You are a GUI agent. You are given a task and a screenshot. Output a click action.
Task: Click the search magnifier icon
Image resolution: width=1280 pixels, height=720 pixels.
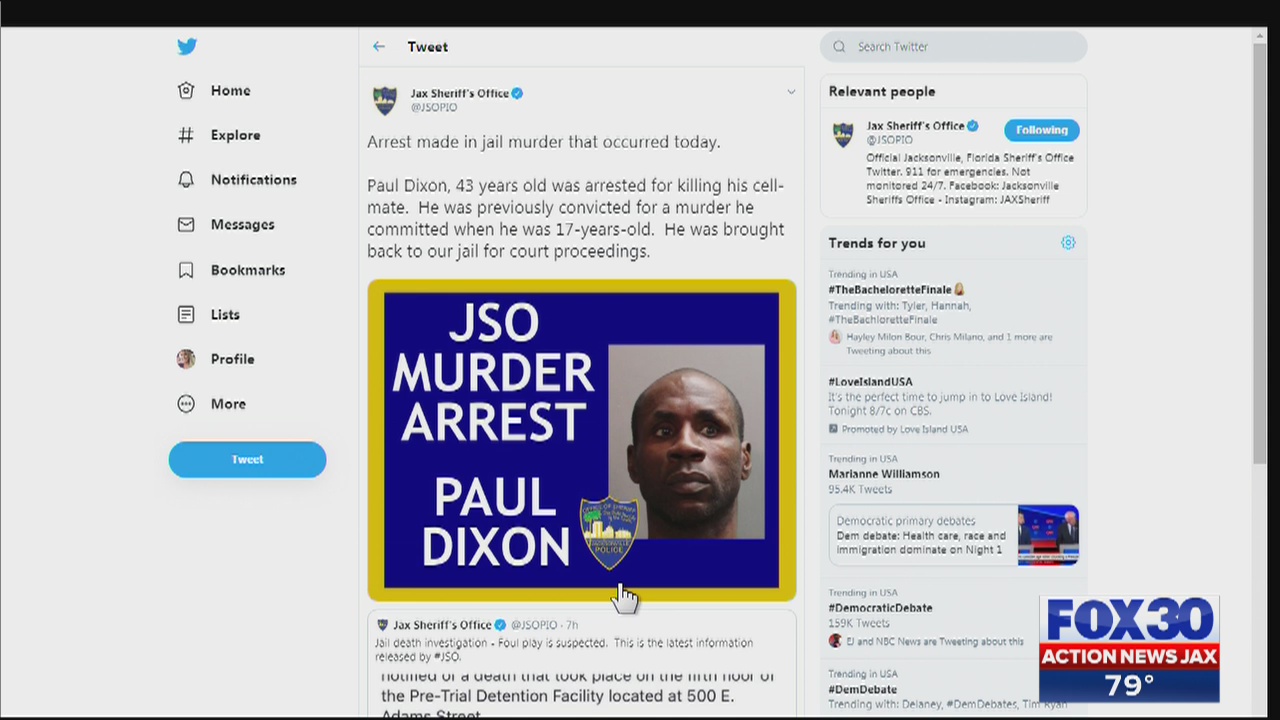coord(839,46)
